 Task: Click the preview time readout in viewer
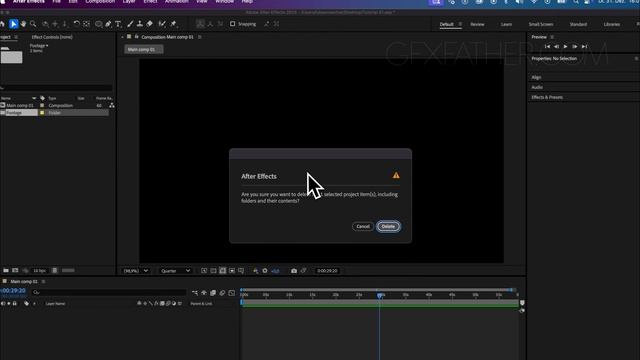click(x=327, y=271)
